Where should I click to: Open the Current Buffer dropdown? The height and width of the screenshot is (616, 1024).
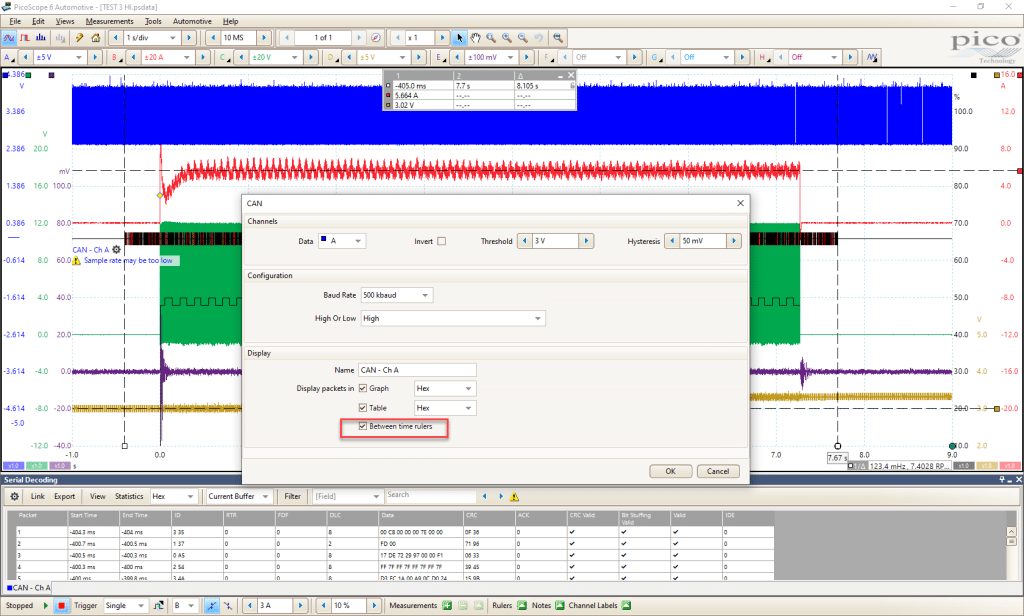[x=238, y=496]
